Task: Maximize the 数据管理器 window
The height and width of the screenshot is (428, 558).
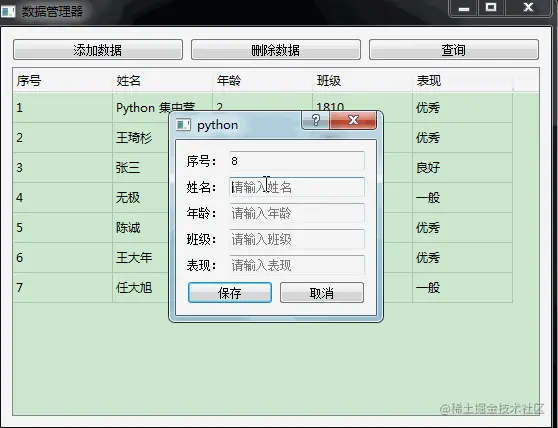Action: click(491, 8)
